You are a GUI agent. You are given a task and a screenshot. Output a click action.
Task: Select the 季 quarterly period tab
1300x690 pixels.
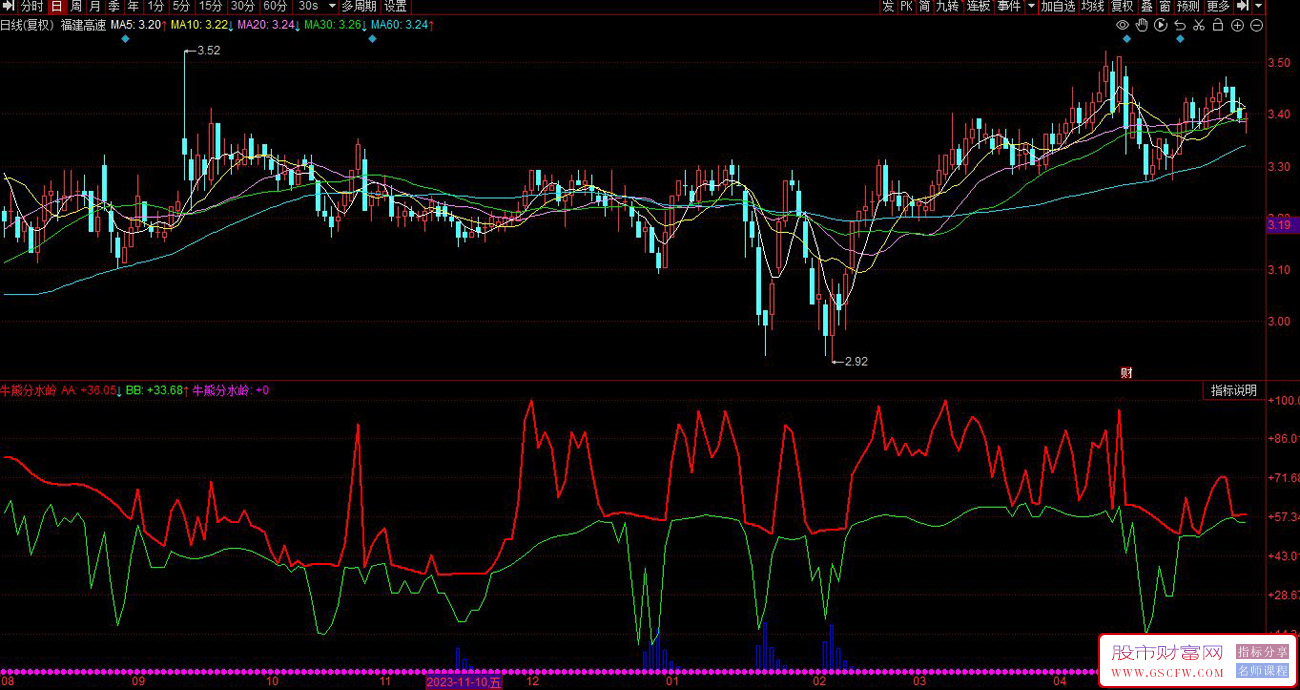click(114, 6)
